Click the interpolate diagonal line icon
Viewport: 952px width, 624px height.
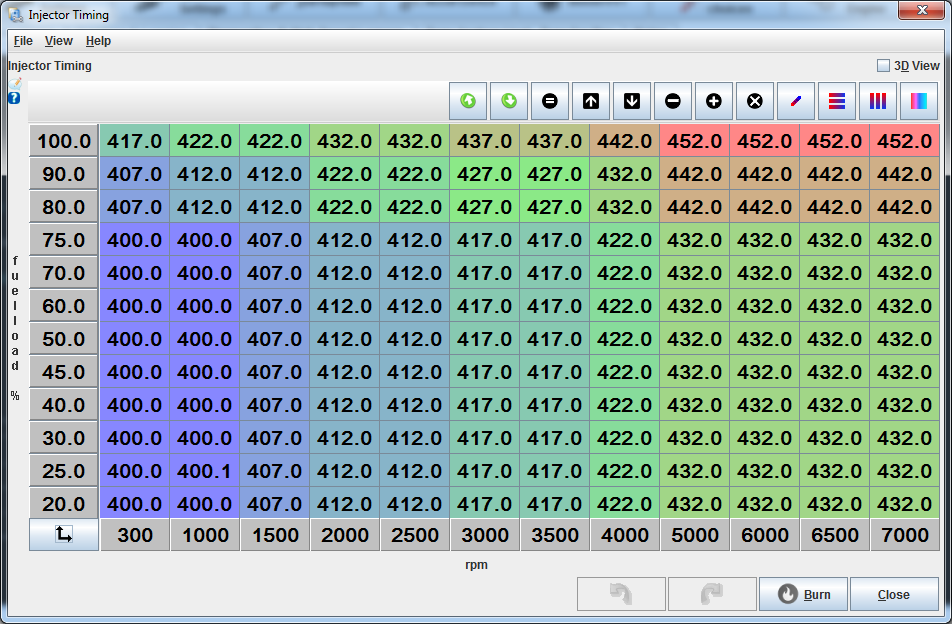coord(795,101)
